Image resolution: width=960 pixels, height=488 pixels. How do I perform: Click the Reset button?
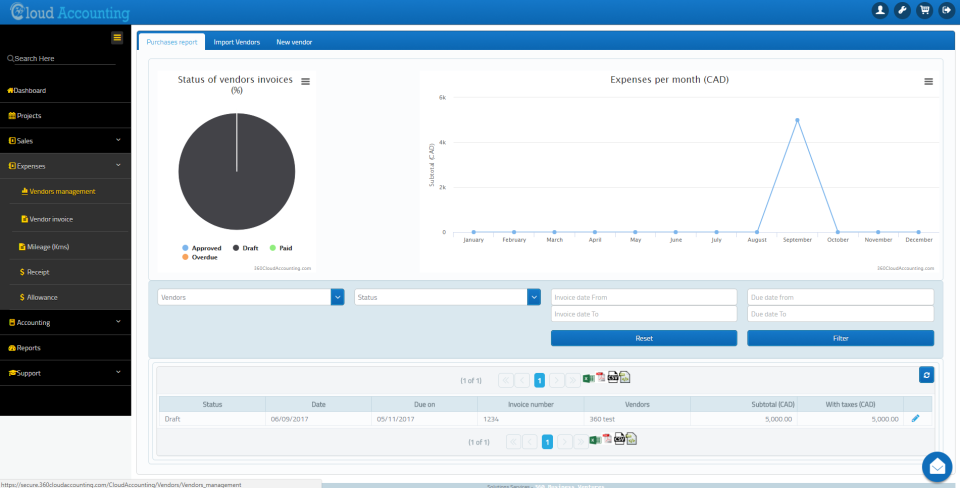pyautogui.click(x=644, y=338)
